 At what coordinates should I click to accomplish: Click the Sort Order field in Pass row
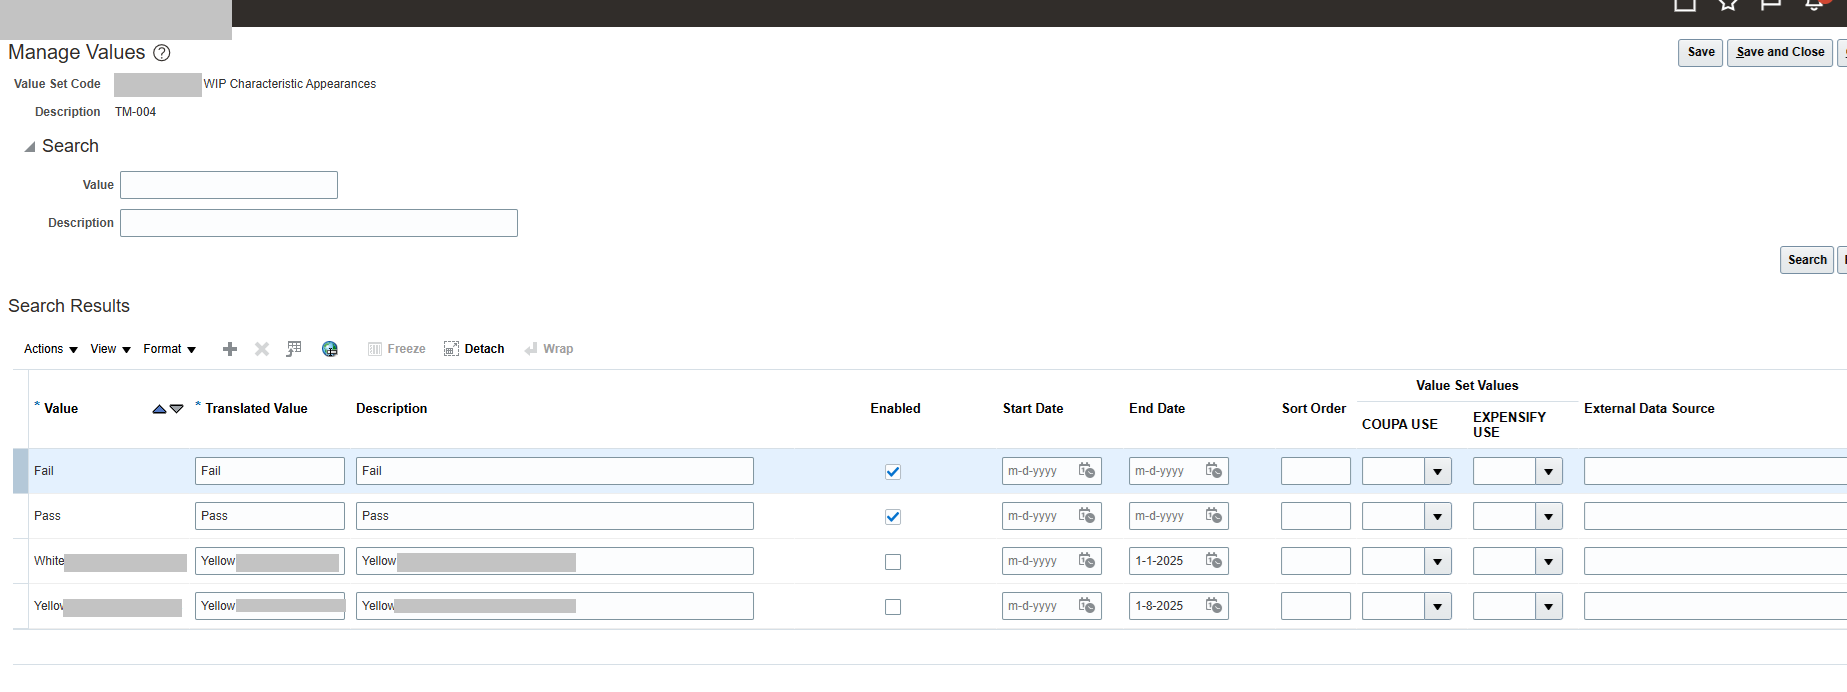1316,516
